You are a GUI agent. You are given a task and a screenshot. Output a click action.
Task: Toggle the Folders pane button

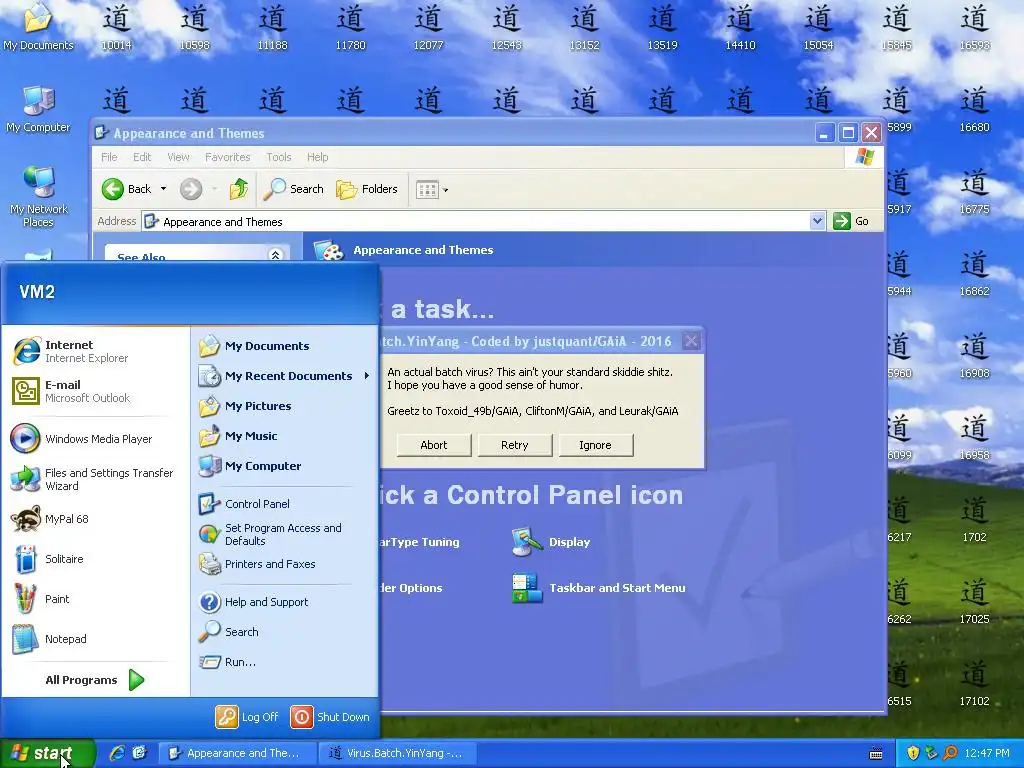click(x=366, y=189)
